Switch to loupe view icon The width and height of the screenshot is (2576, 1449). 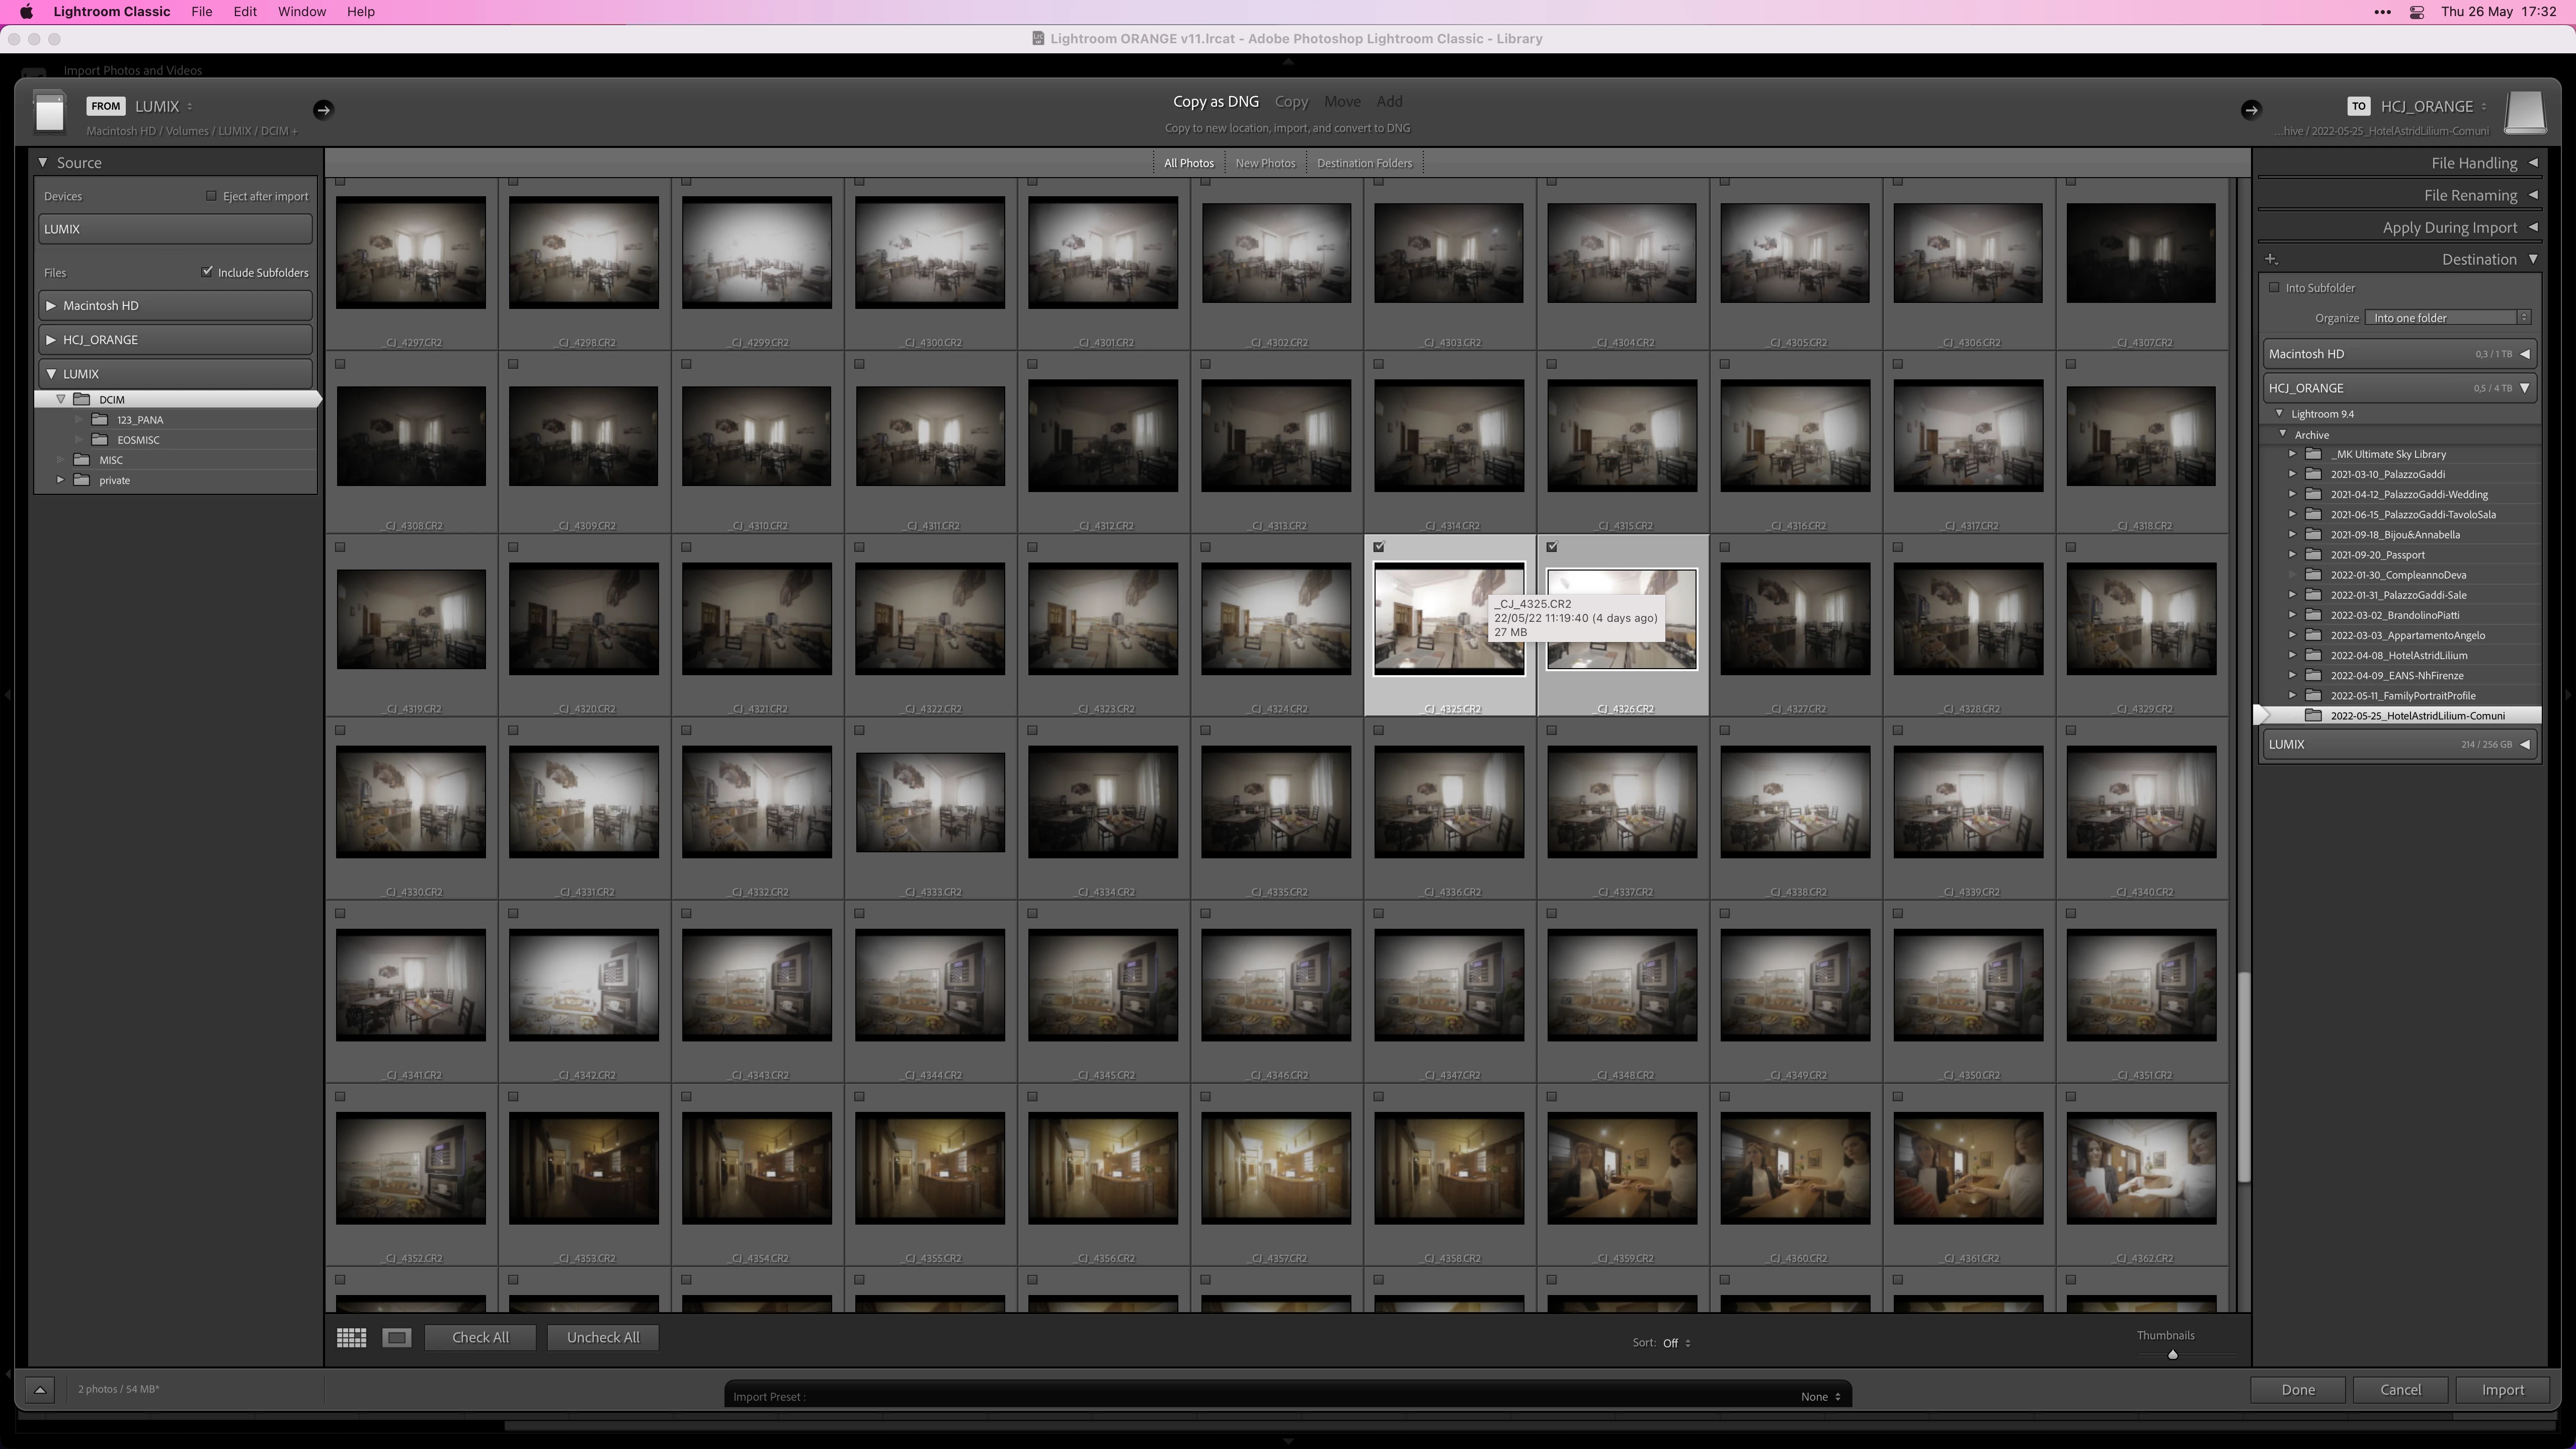397,1337
